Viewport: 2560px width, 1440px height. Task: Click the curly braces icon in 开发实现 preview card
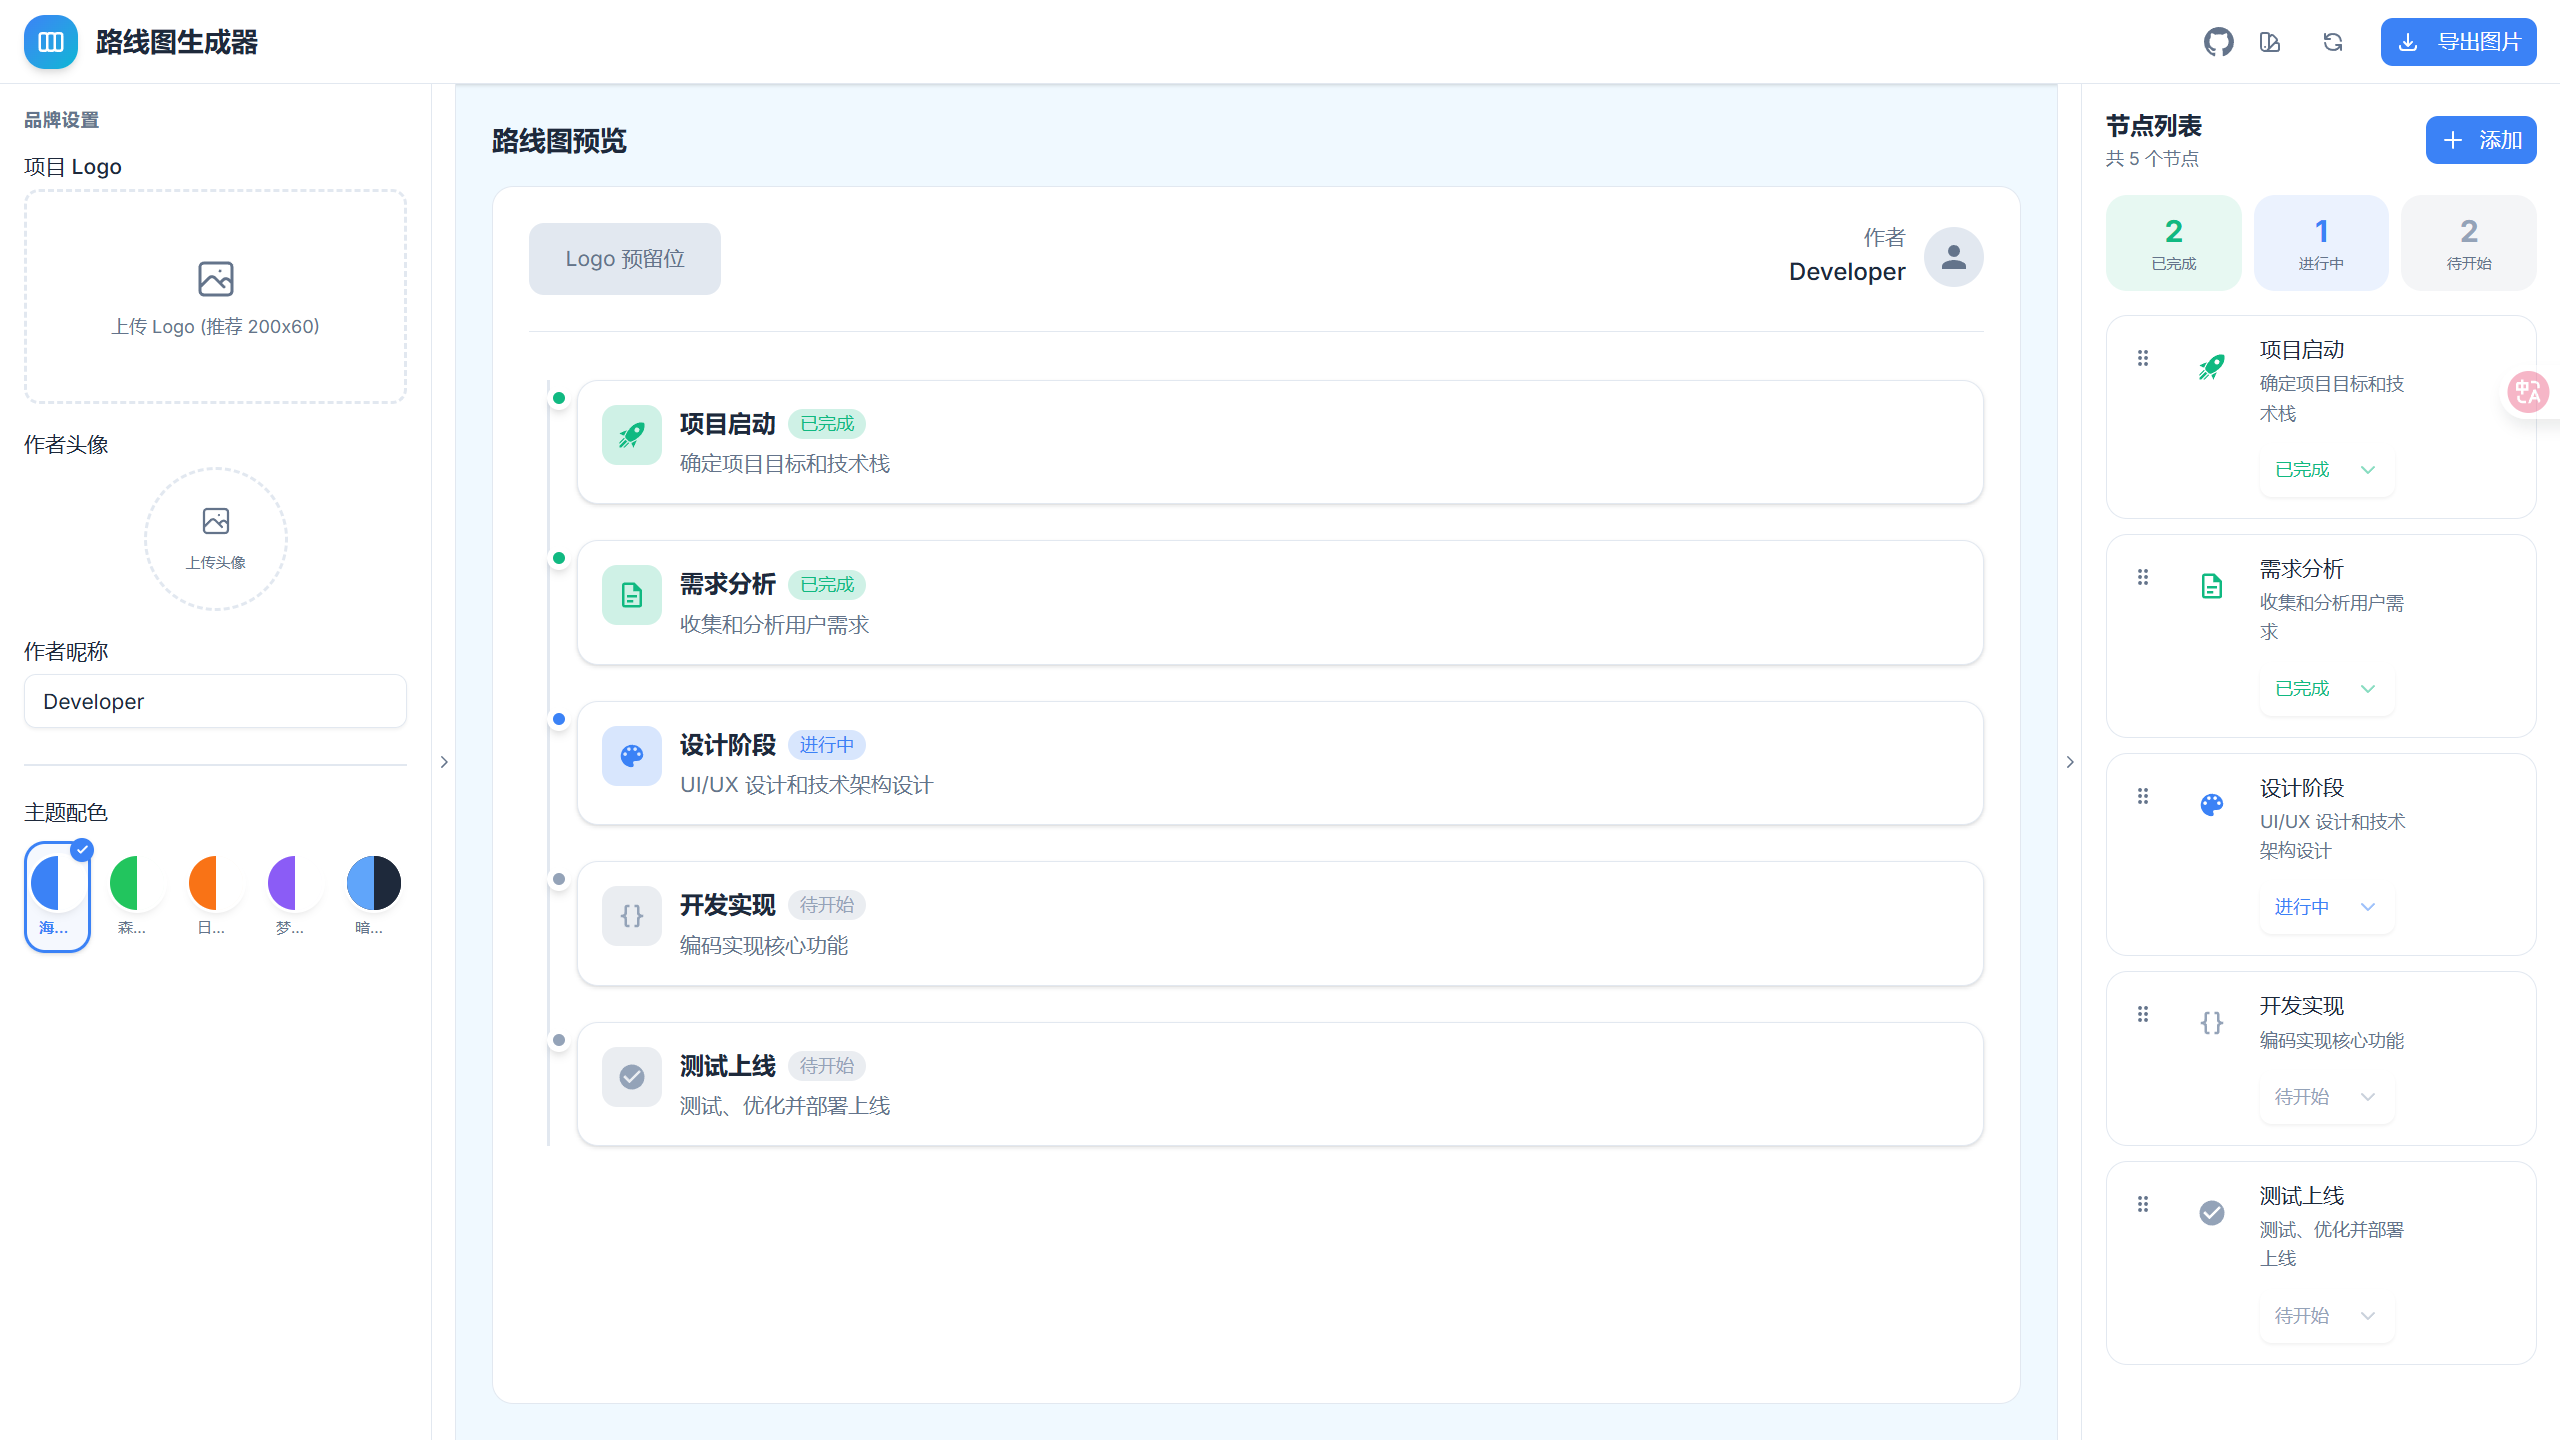631,916
